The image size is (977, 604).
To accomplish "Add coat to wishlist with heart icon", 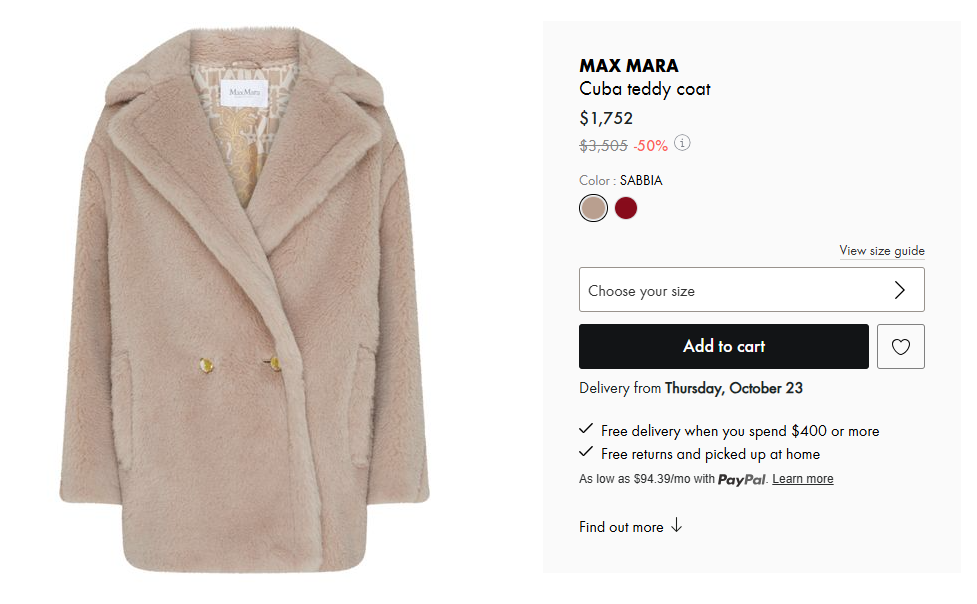I will point(900,347).
